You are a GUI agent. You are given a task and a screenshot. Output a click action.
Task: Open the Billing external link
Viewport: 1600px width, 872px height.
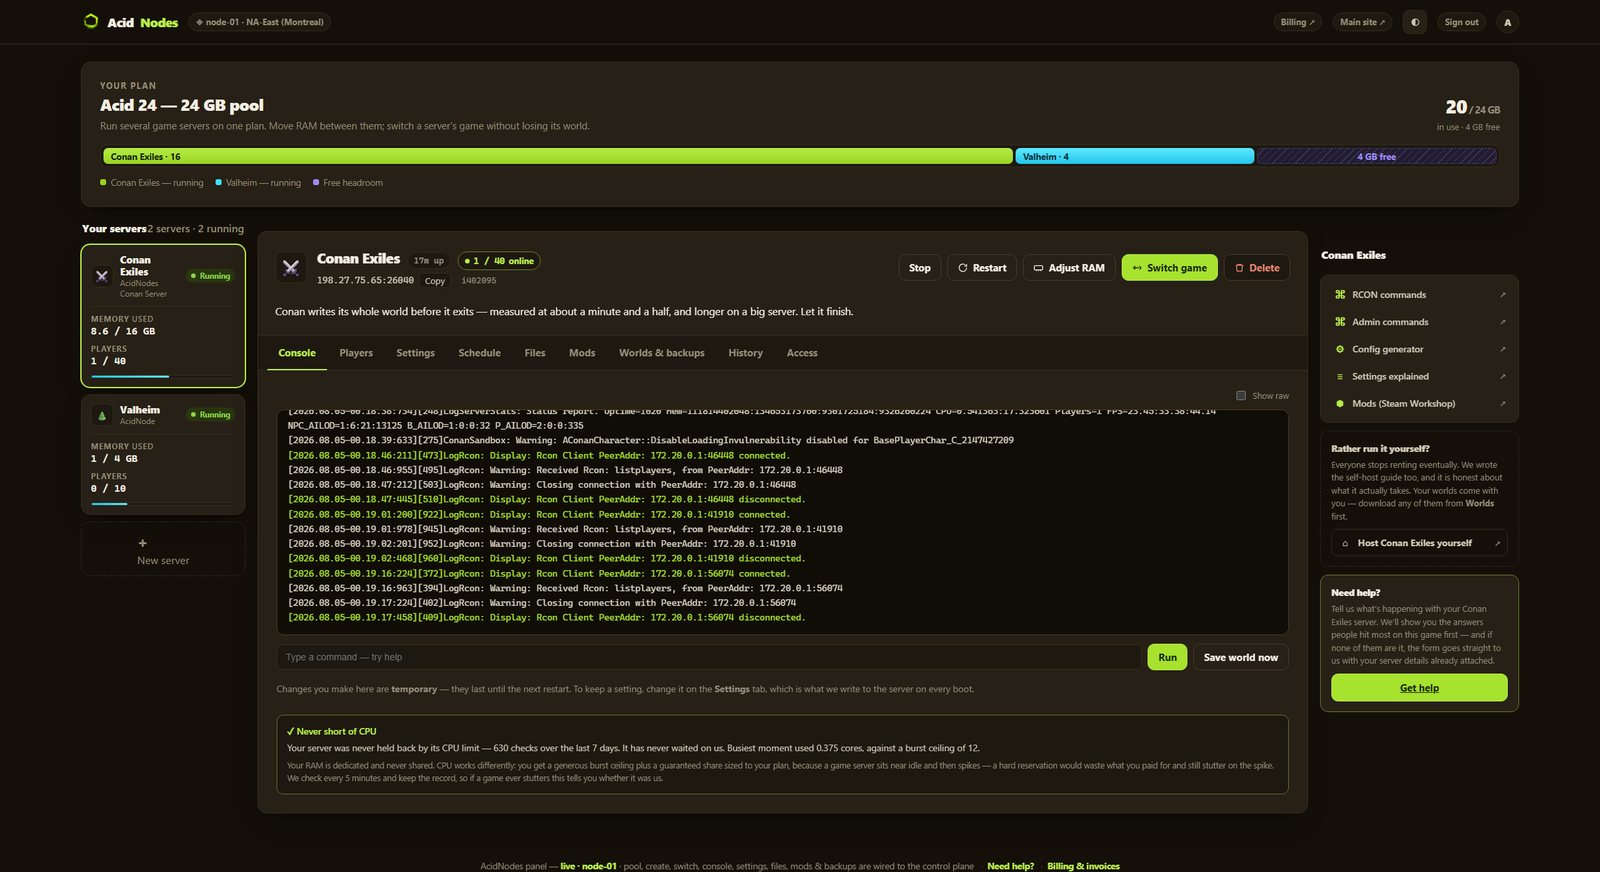point(1298,22)
